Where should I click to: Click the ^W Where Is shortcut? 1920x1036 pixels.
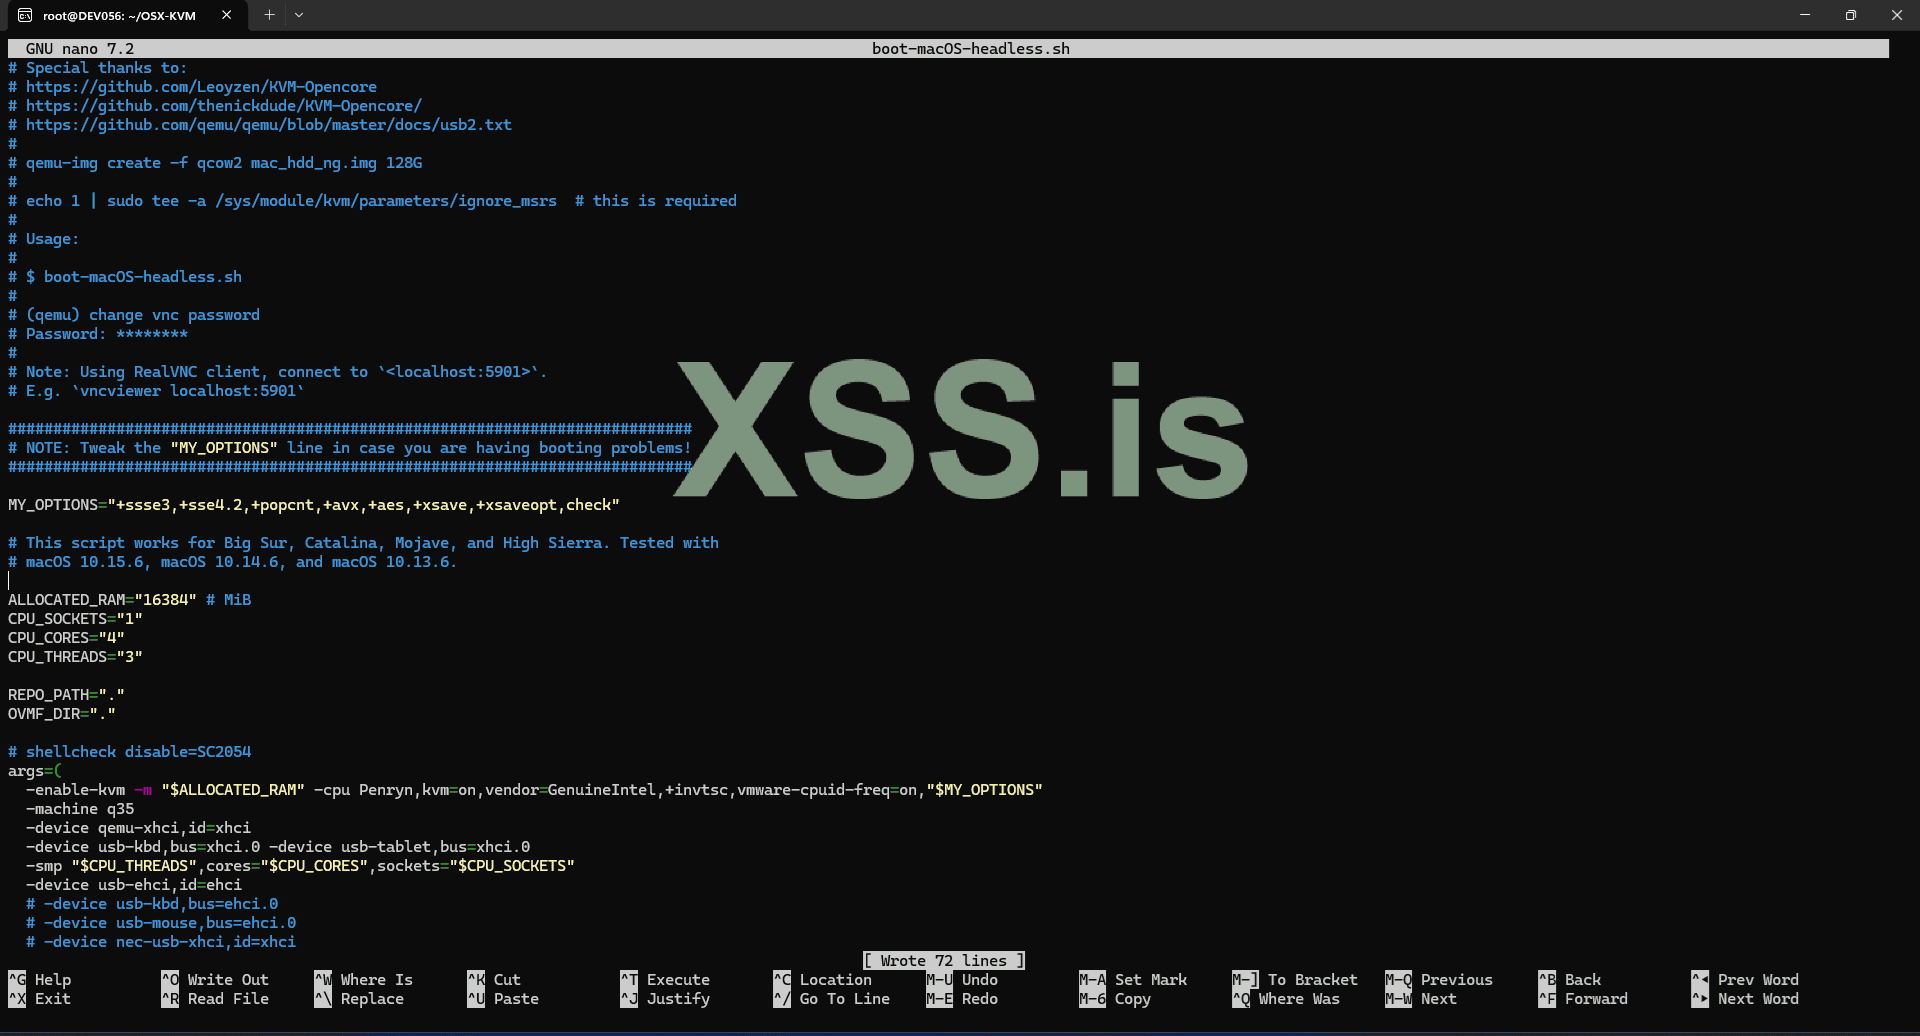(x=363, y=980)
